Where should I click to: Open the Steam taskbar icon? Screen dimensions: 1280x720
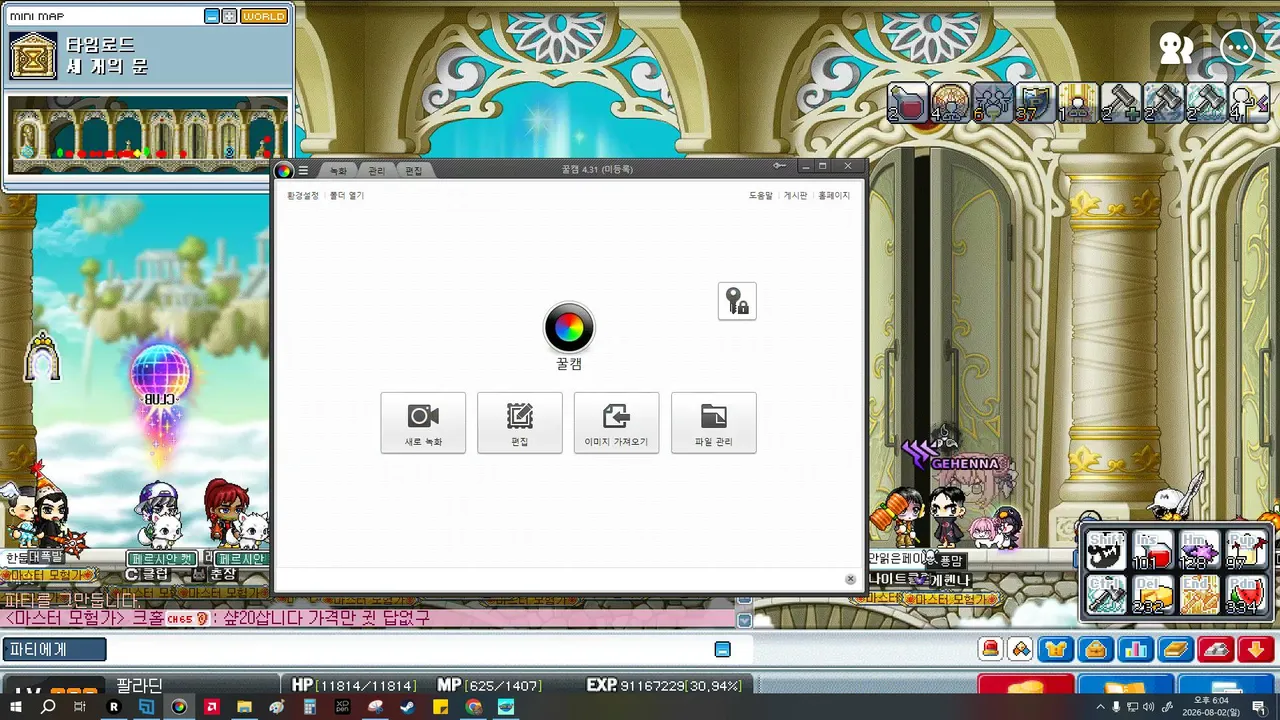(407, 707)
